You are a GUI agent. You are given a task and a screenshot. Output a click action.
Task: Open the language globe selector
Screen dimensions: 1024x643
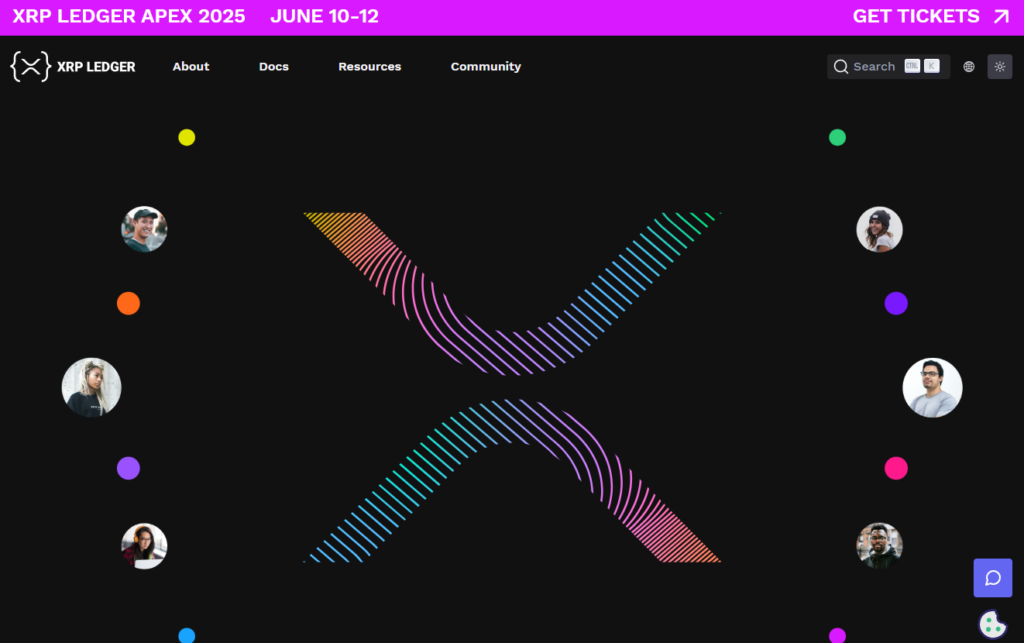coord(968,67)
